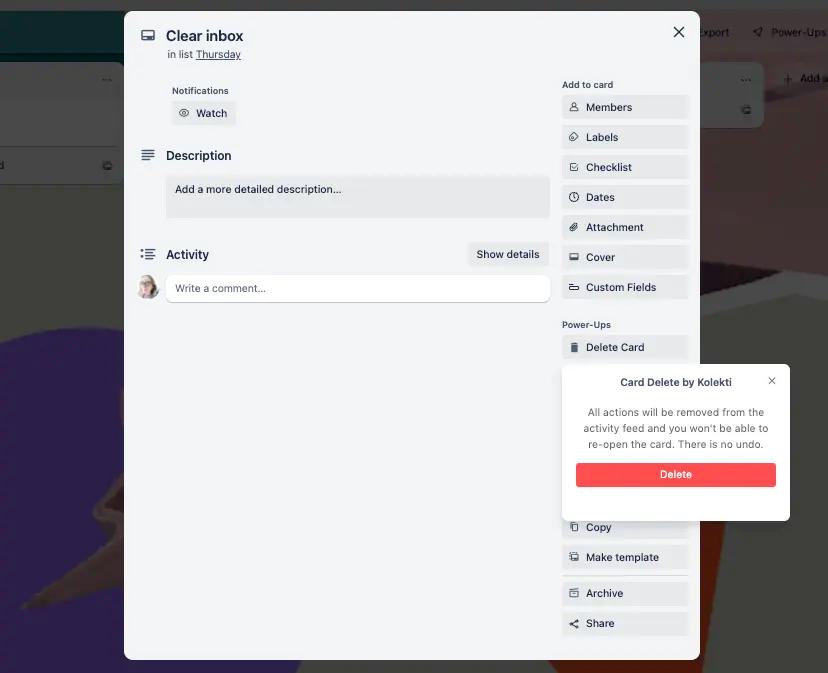Click the card title icon beside Clear inbox
This screenshot has height=673, width=828.
tap(148, 35)
